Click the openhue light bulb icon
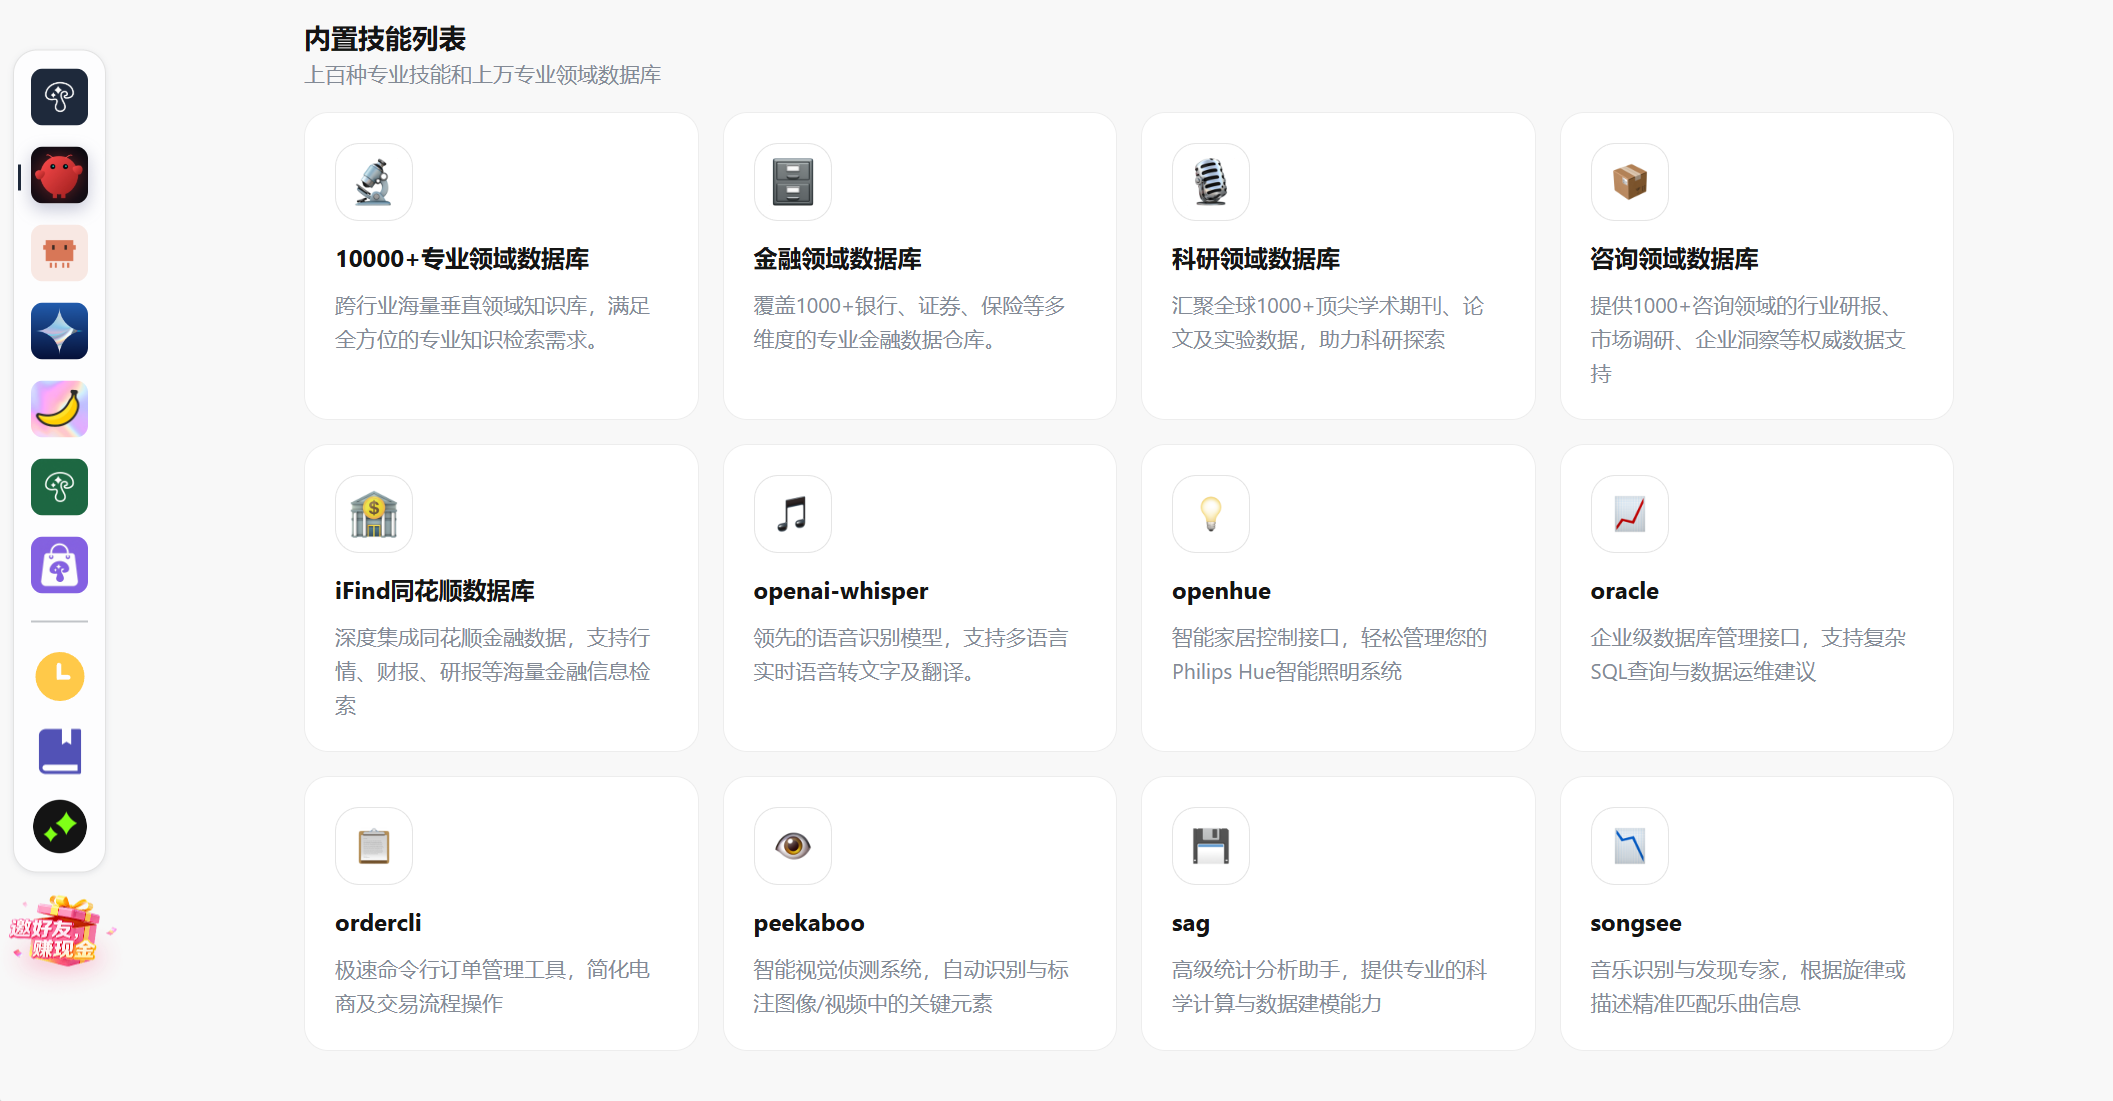2113x1101 pixels. [x=1210, y=514]
